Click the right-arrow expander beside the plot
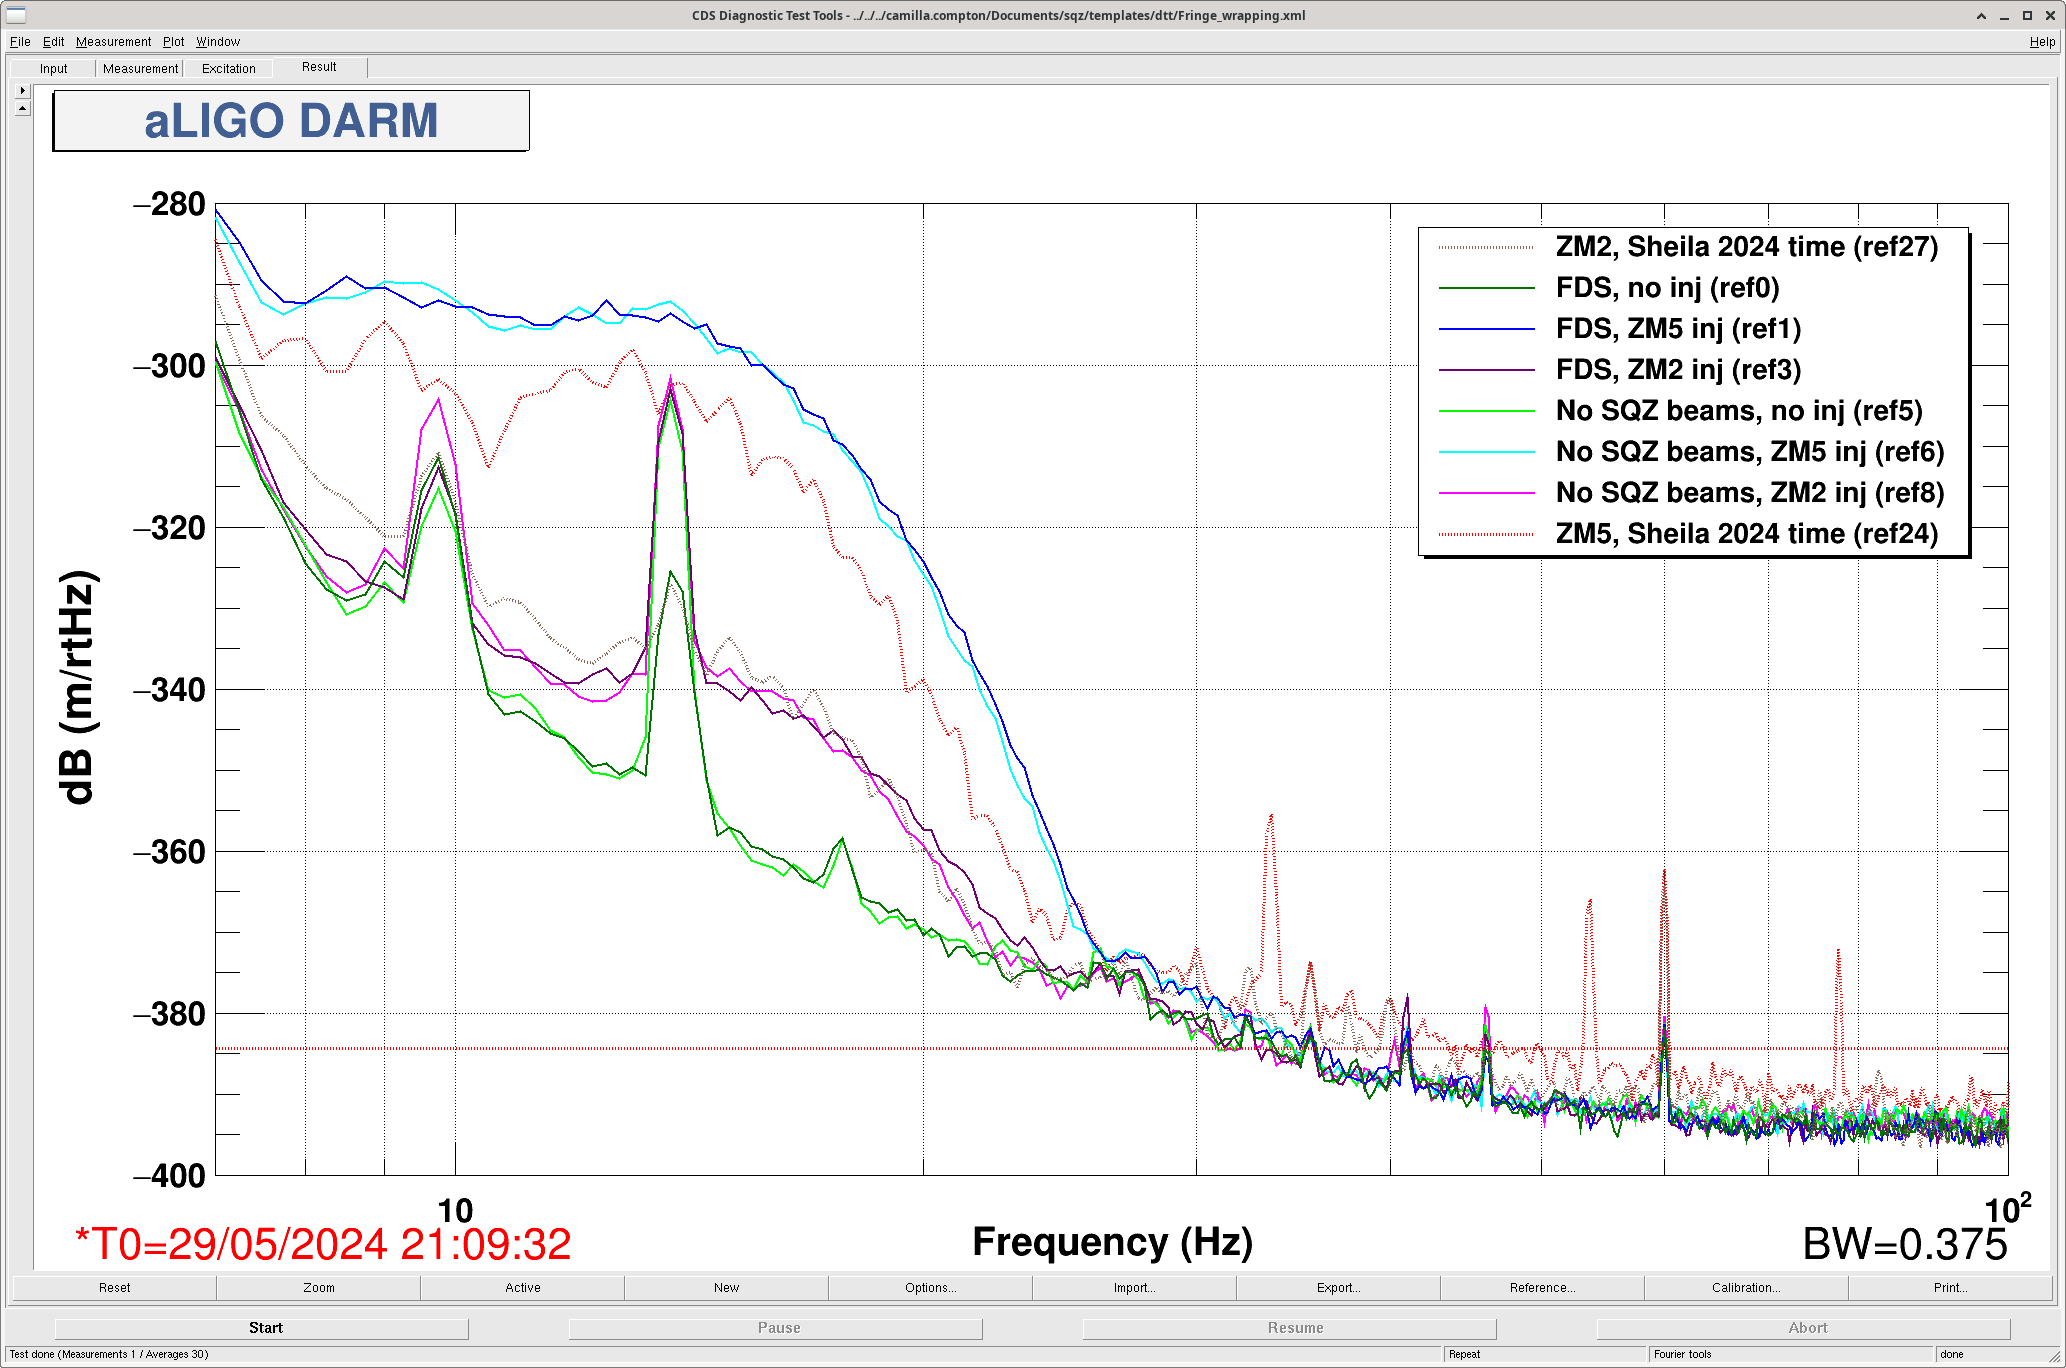 (22, 91)
